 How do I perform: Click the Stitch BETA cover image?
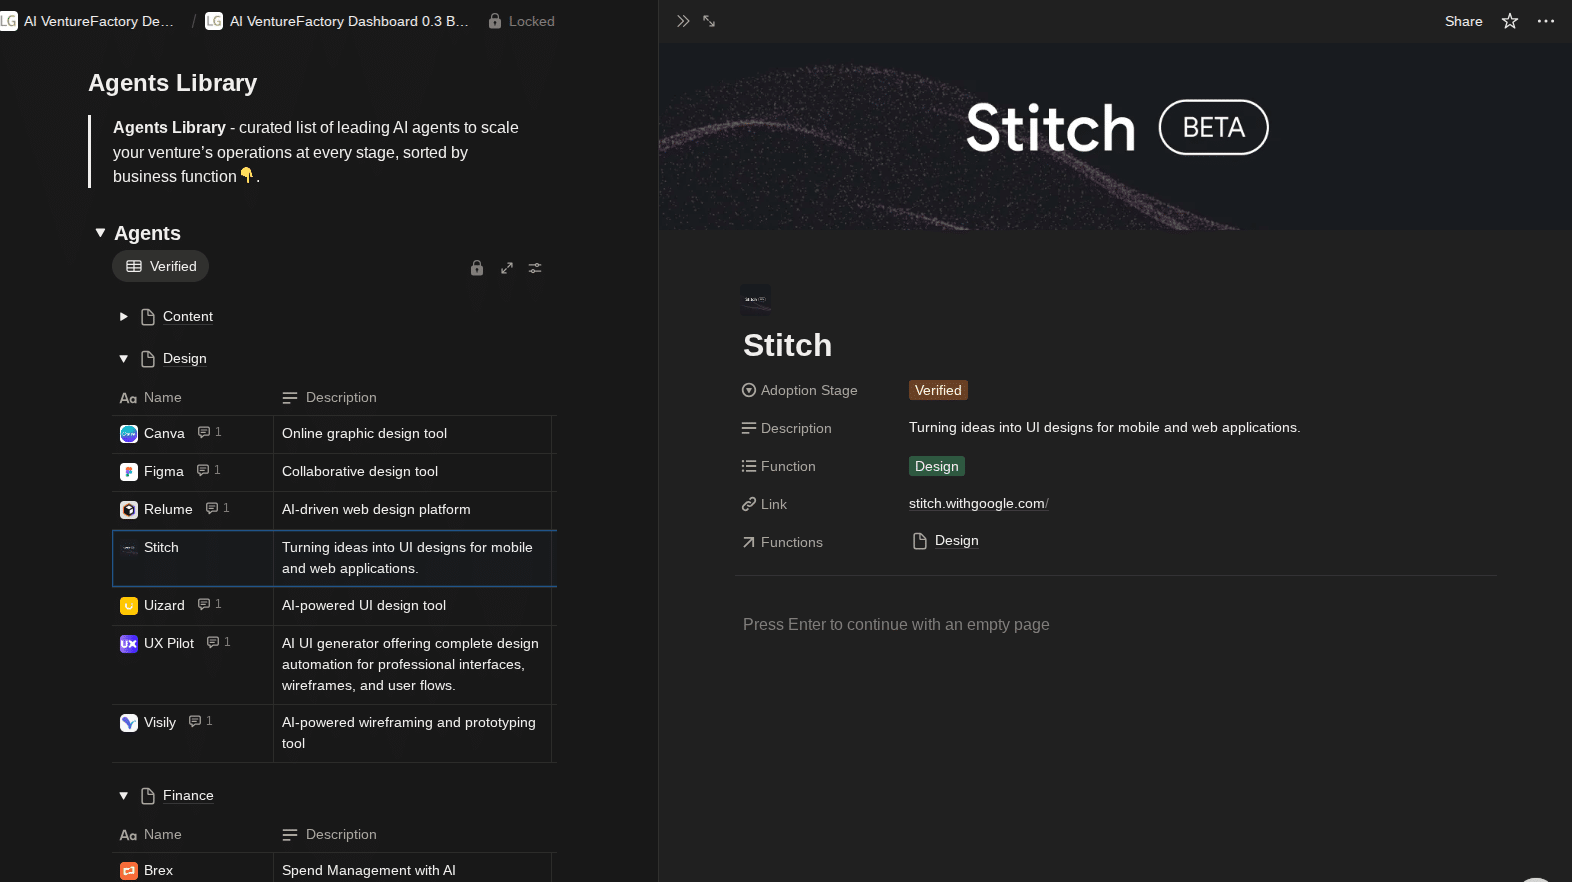coord(1115,136)
